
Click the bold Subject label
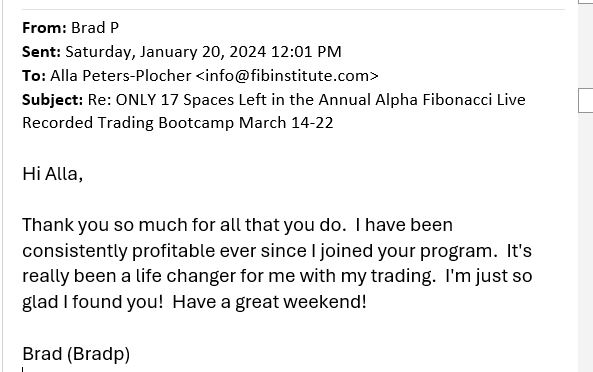[x=53, y=100]
